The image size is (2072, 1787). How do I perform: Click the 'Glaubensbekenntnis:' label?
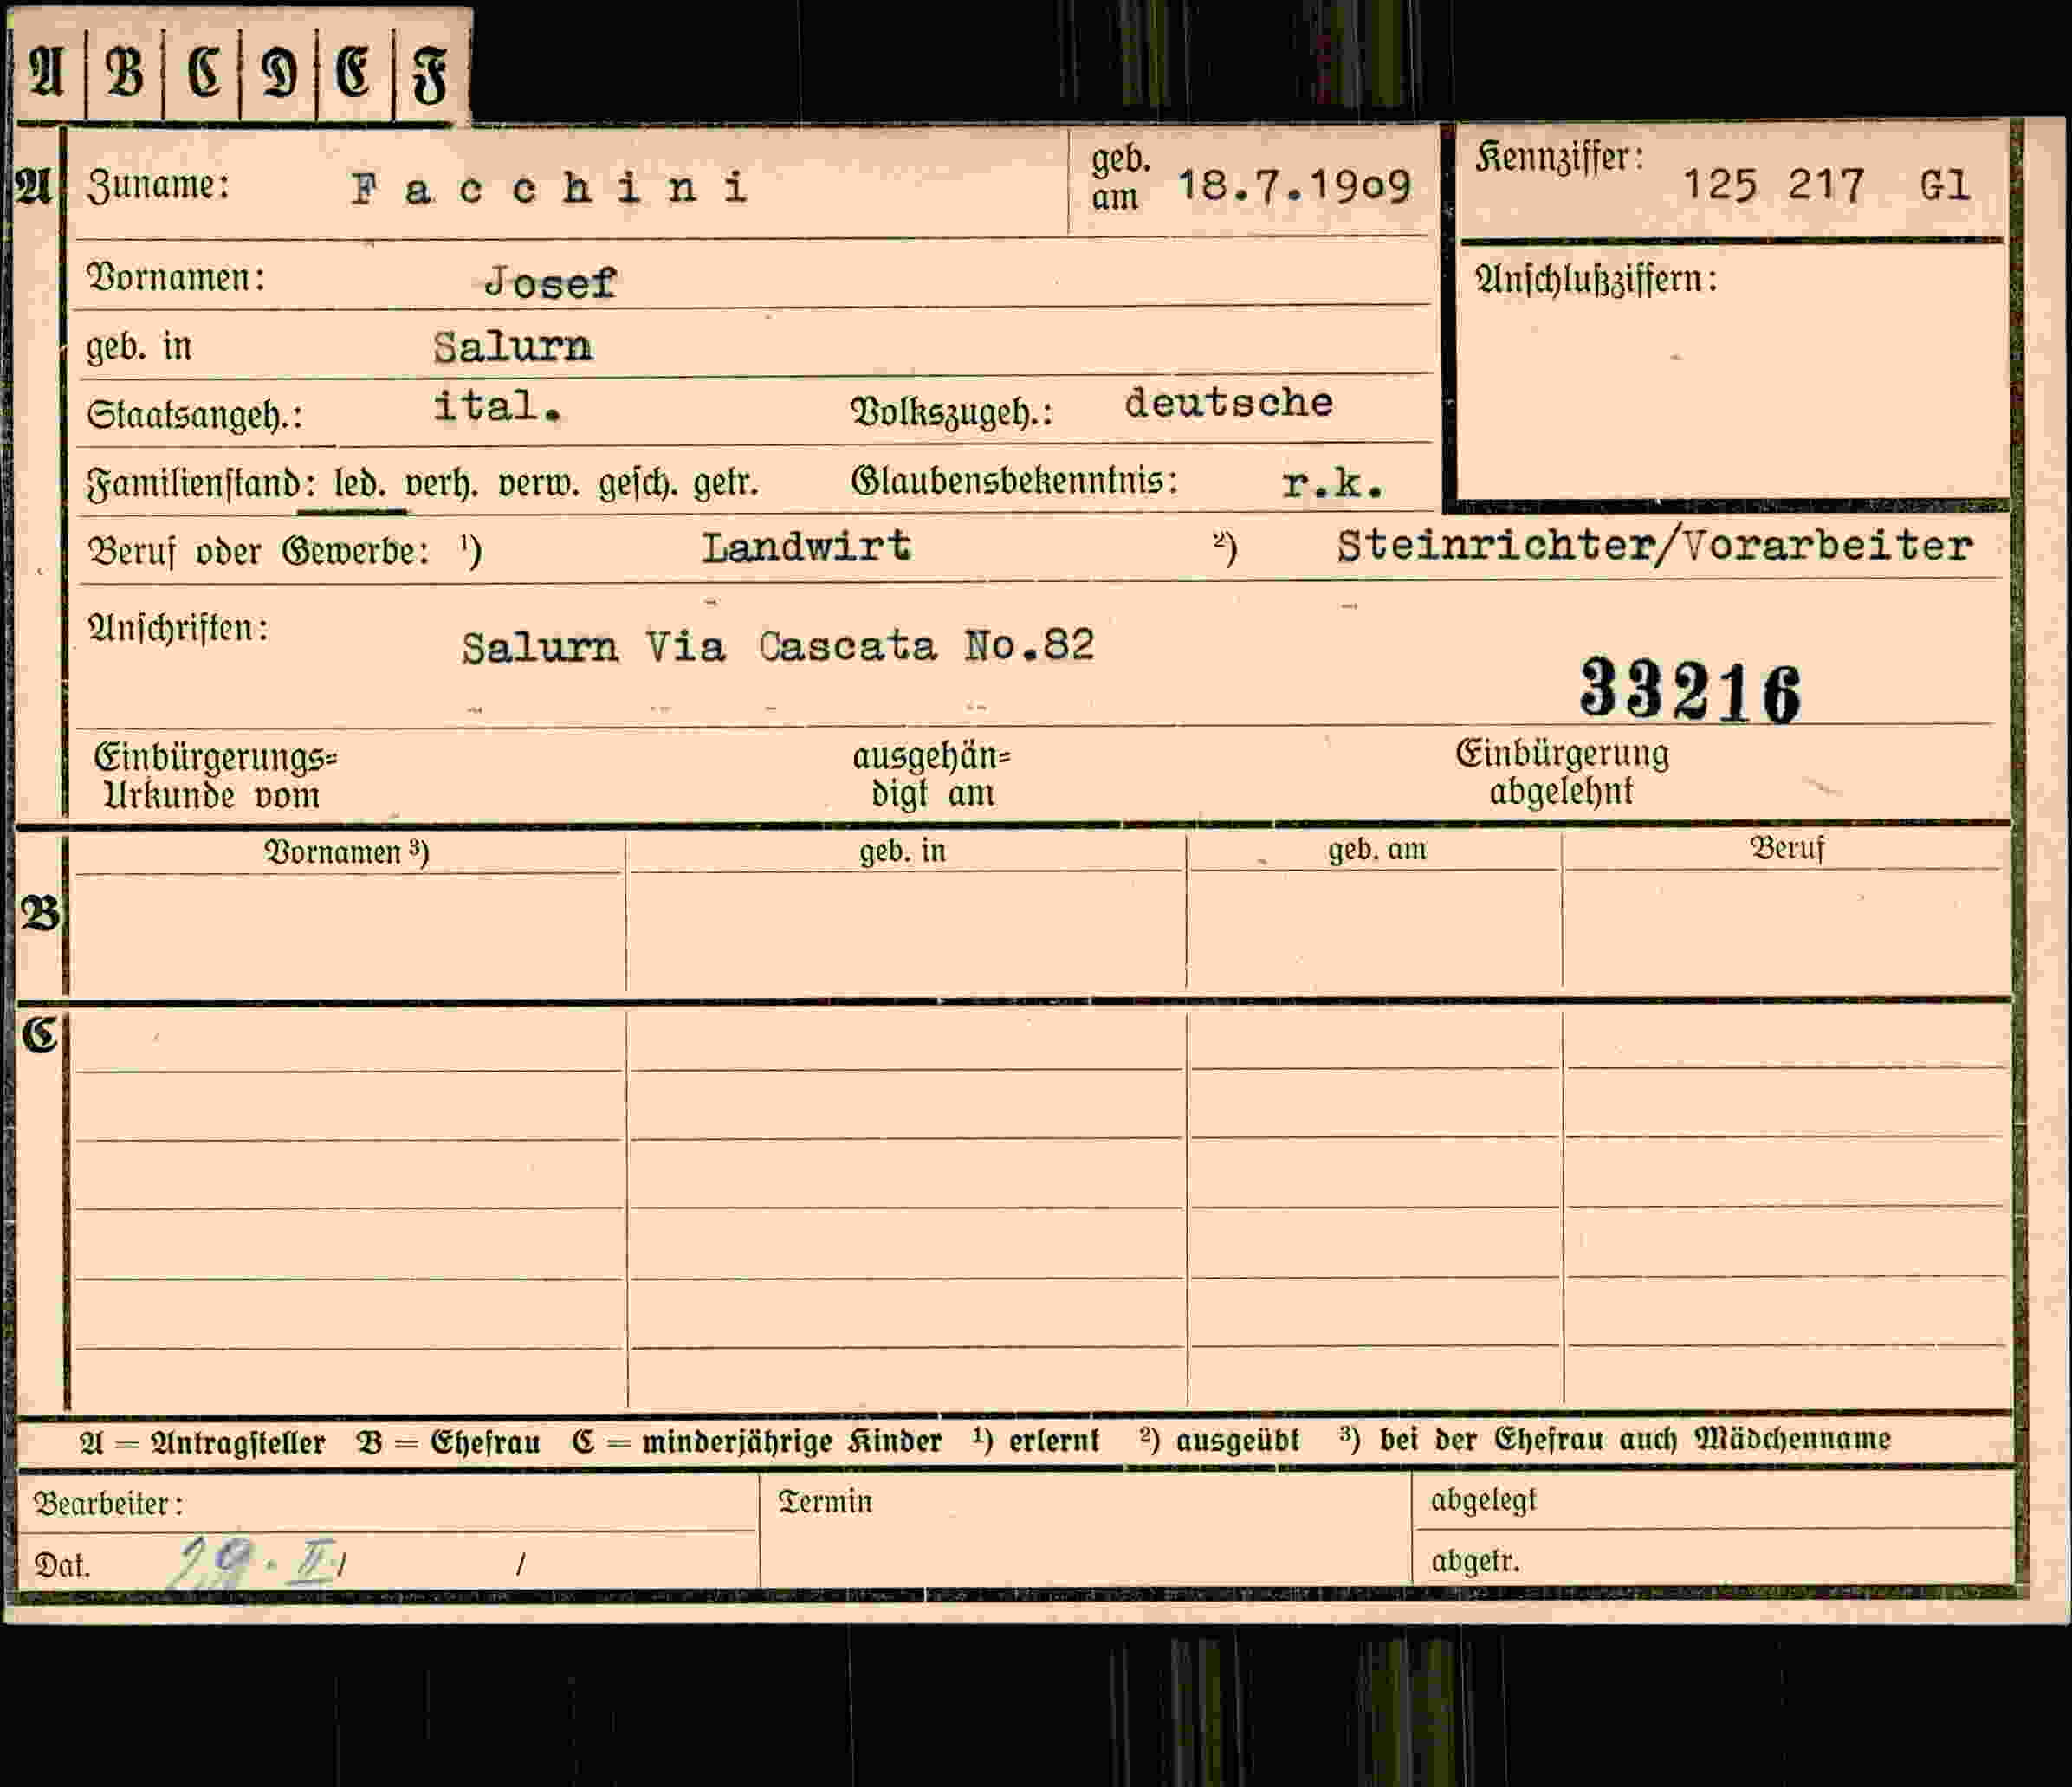(1014, 482)
